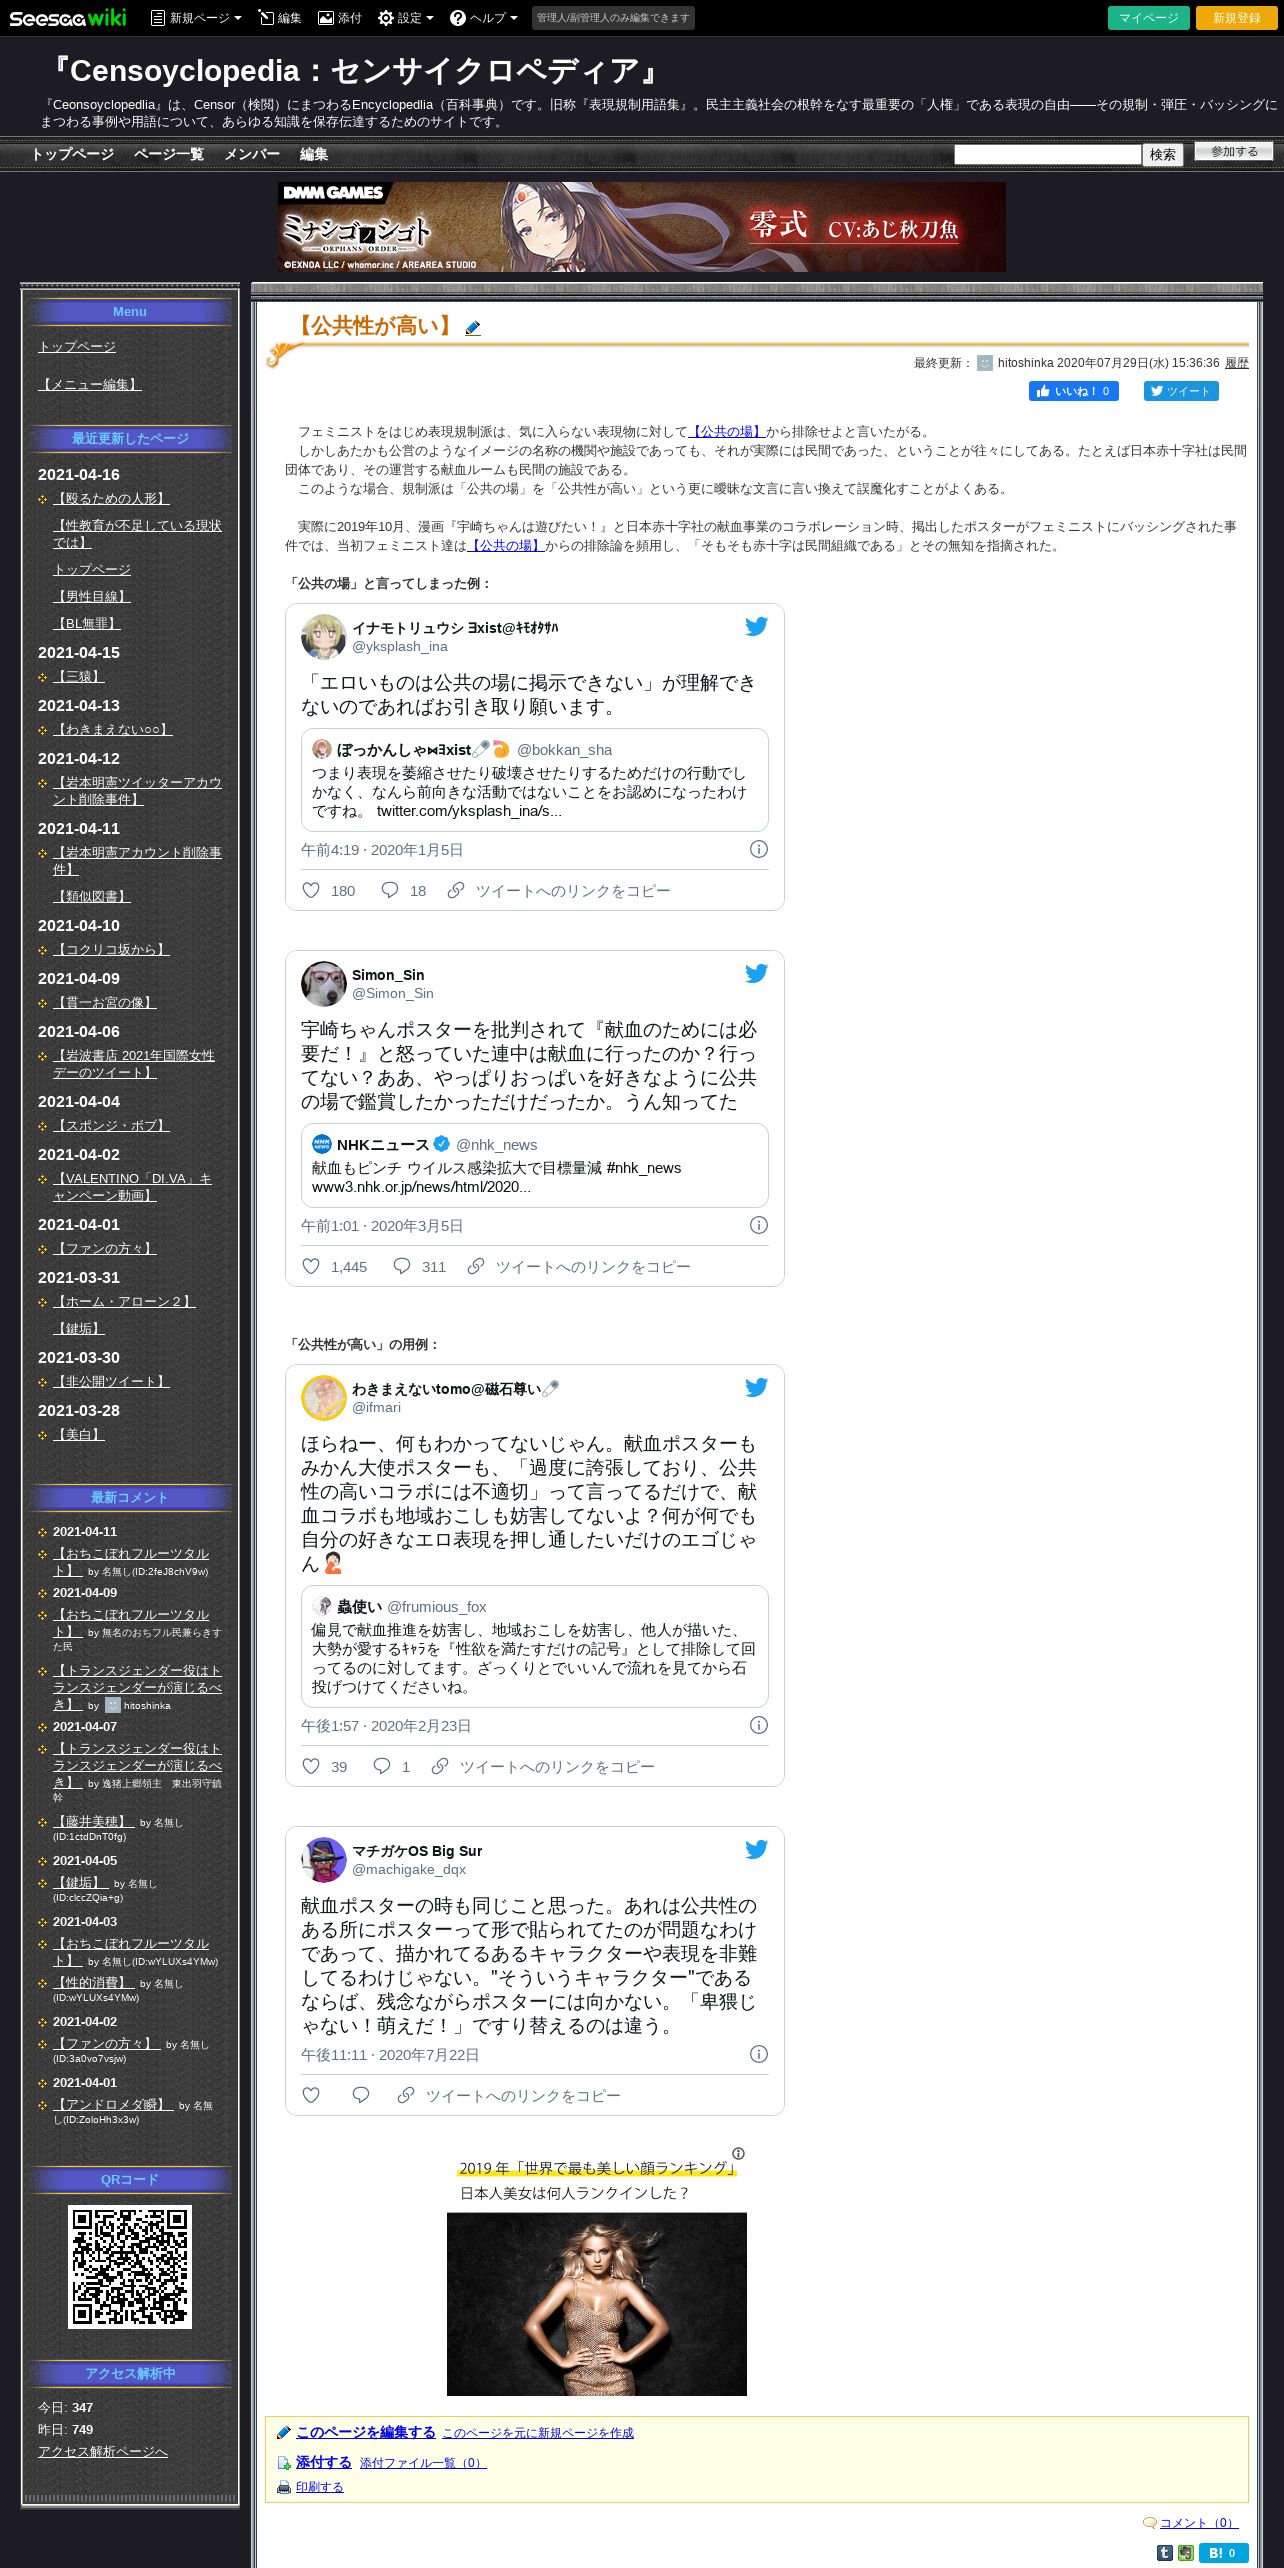1284x2568 pixels.
Task: Open the メンバー nav menu item
Action: pos(251,154)
